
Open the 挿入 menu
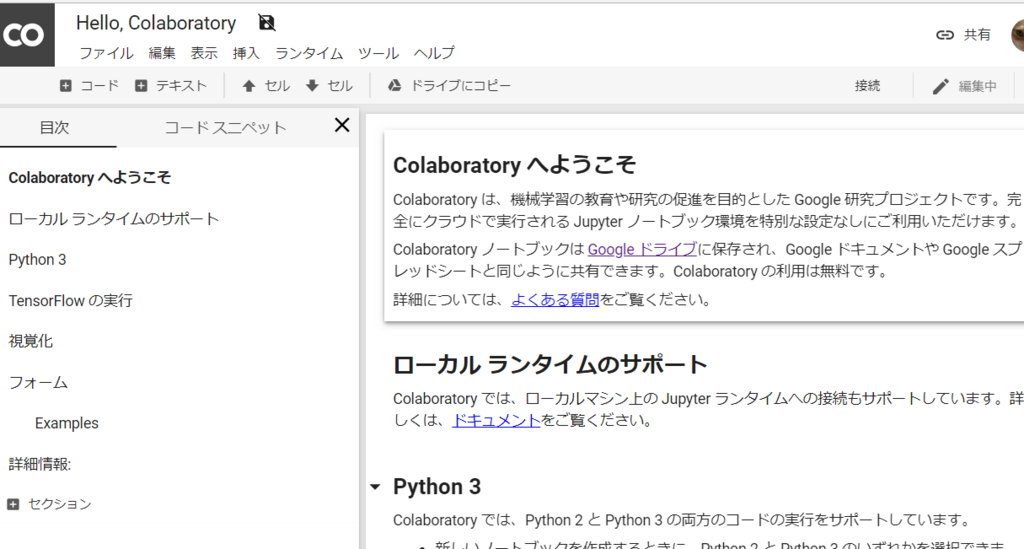(246, 53)
